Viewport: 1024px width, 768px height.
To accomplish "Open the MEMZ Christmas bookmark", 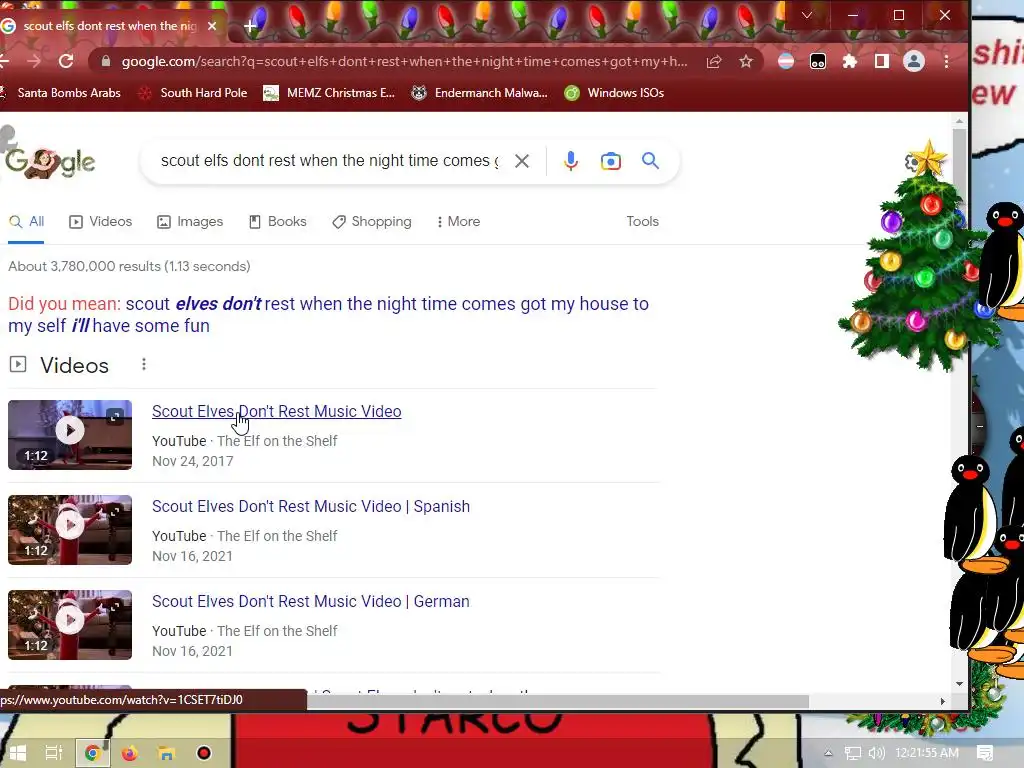I will click(x=329, y=93).
